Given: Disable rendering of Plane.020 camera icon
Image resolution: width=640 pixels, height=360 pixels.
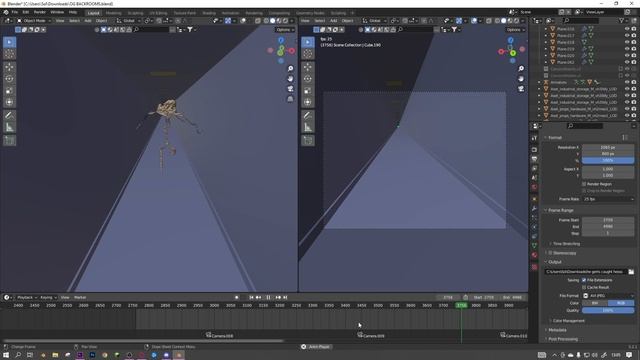Looking at the screenshot, I should pos(634,56).
